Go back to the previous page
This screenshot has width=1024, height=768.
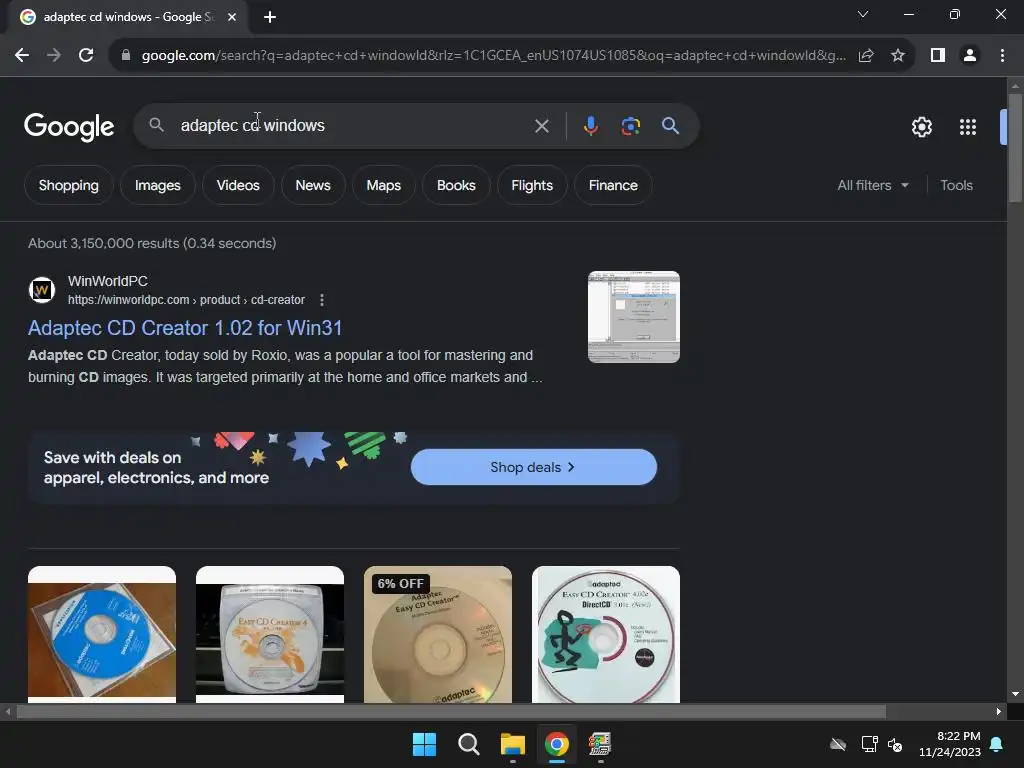point(22,56)
